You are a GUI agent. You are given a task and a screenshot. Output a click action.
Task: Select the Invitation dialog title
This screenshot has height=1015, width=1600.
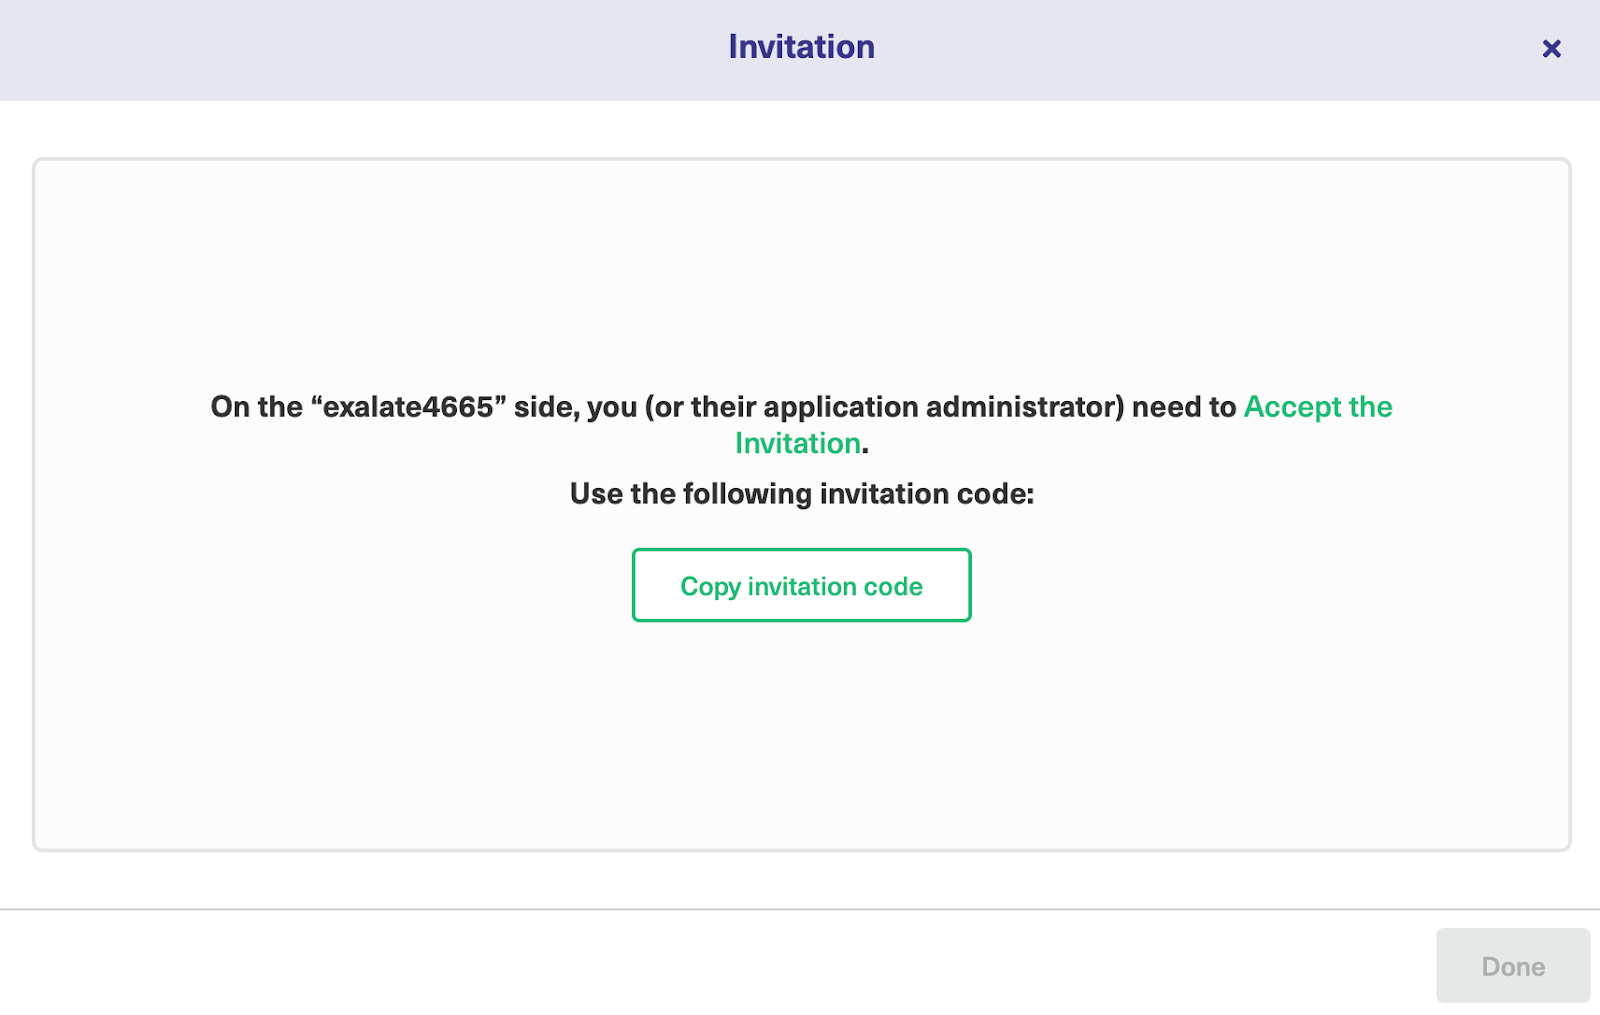click(800, 46)
